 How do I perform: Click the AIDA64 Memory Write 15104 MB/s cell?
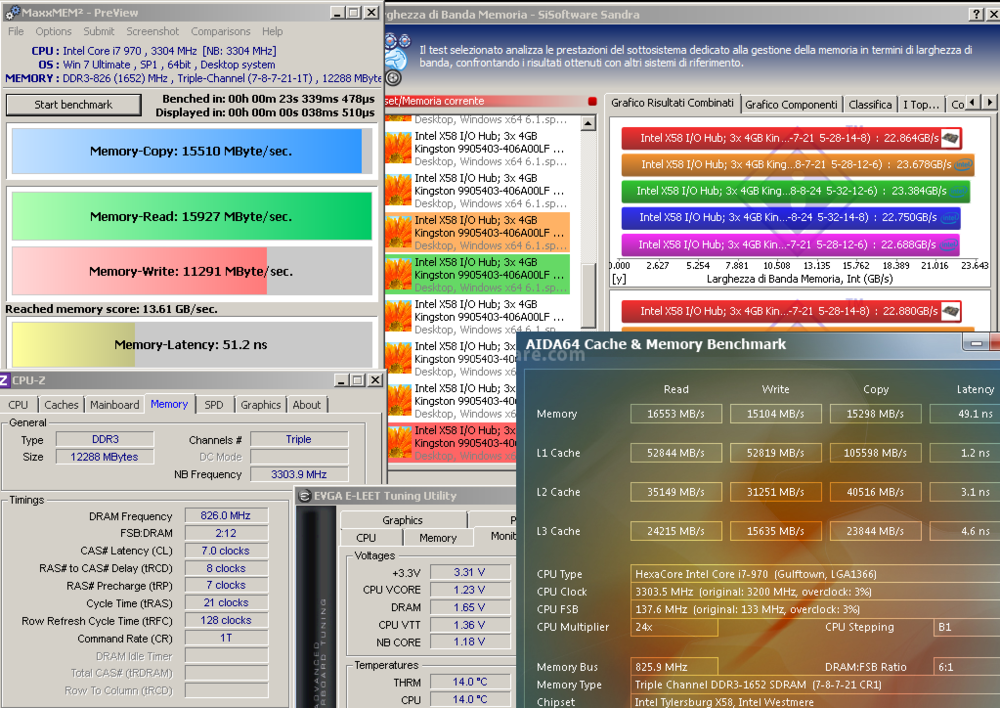click(776, 414)
